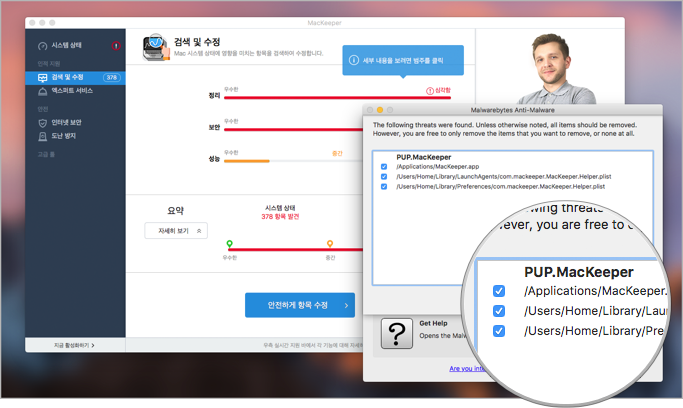Click the 성능 category bar
The width and height of the screenshot is (683, 408).
[293, 161]
